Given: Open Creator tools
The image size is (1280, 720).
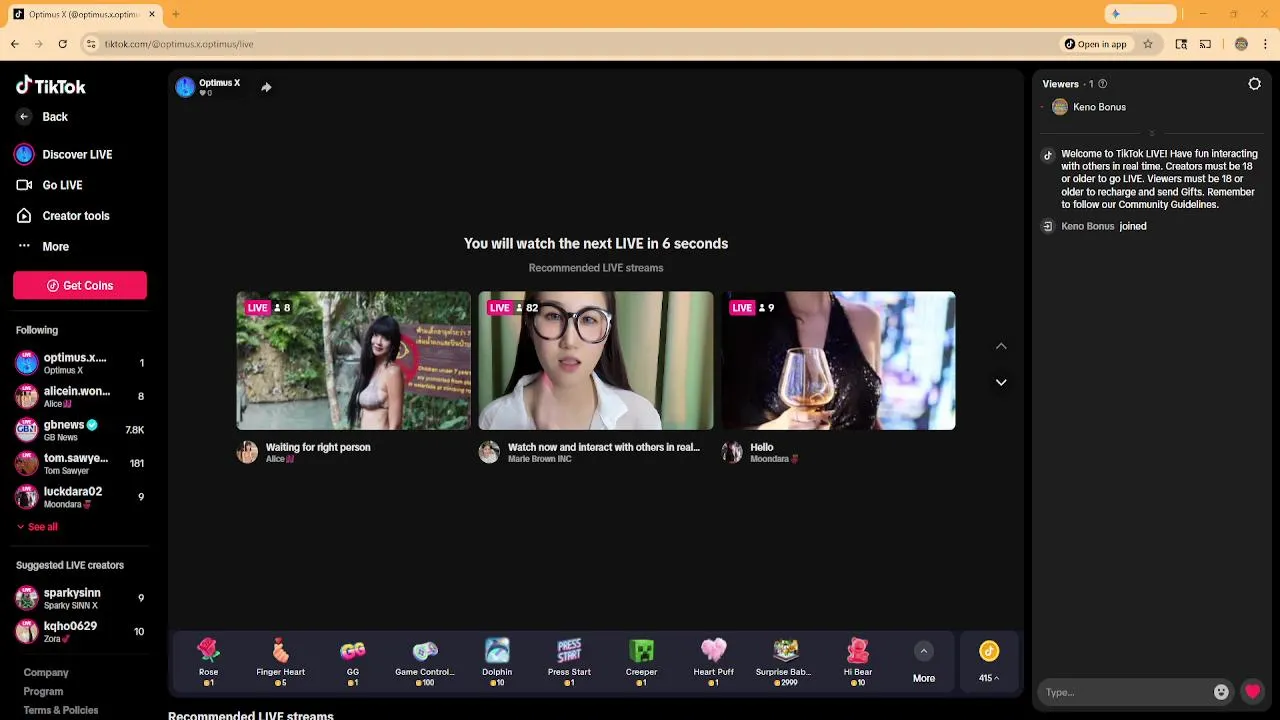Looking at the screenshot, I should [62, 216].
